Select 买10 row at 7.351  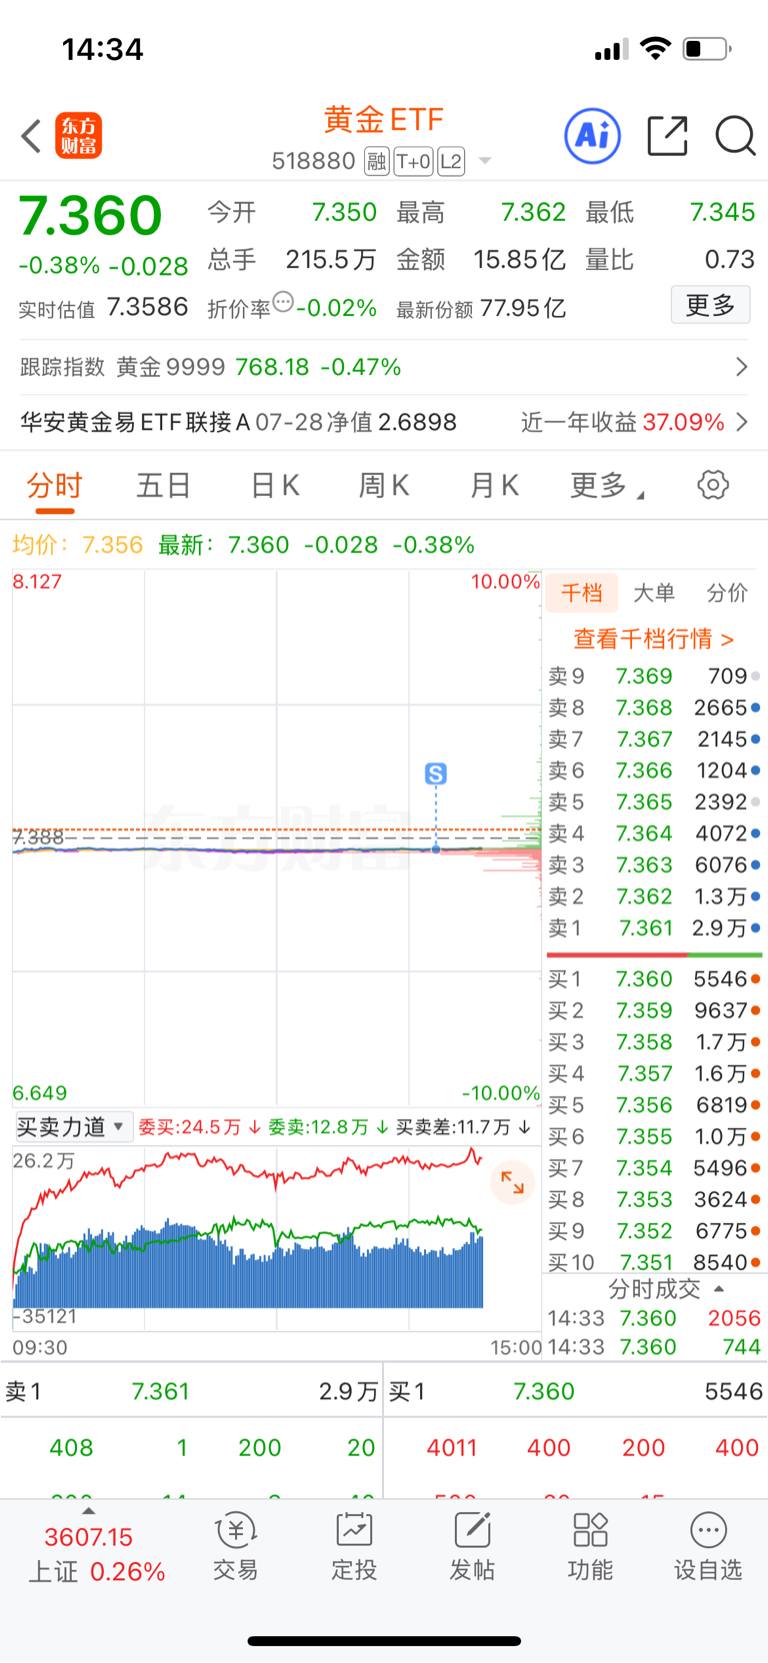click(x=654, y=1262)
